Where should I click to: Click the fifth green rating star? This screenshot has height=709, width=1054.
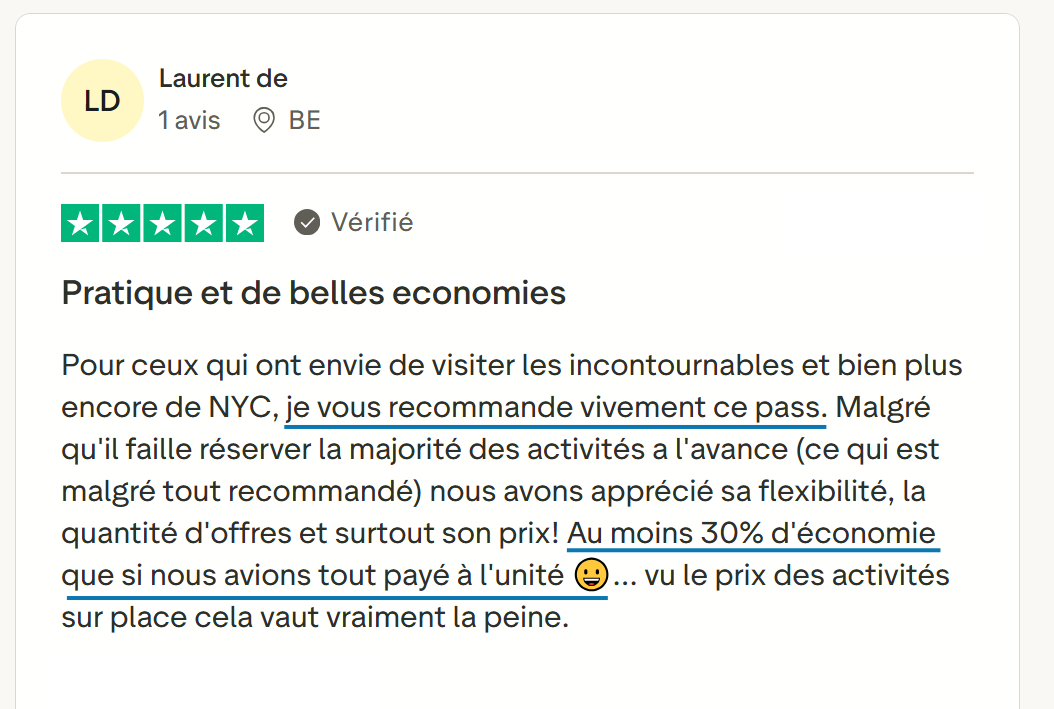pos(244,223)
